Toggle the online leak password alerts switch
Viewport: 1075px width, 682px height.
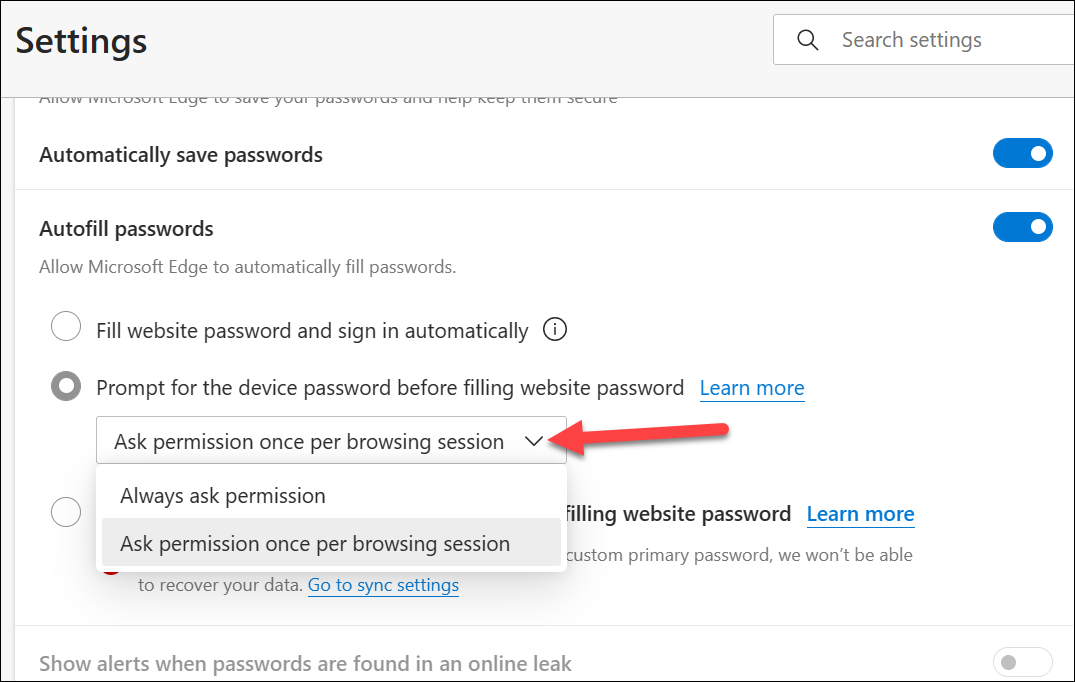[1022, 662]
